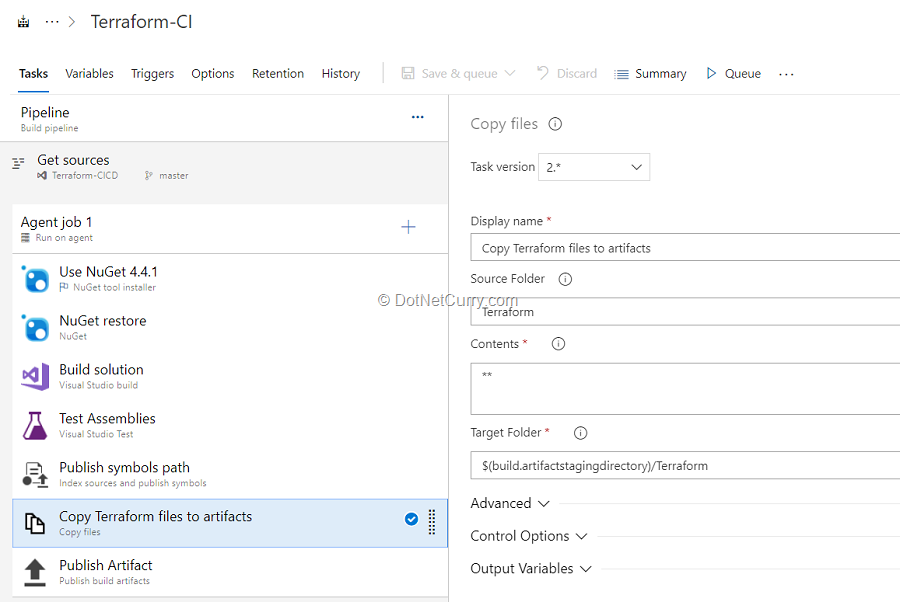The height and width of the screenshot is (602, 900).
Task: Select the Use NuGet 4.4.1 task icon
Action: (x=36, y=279)
